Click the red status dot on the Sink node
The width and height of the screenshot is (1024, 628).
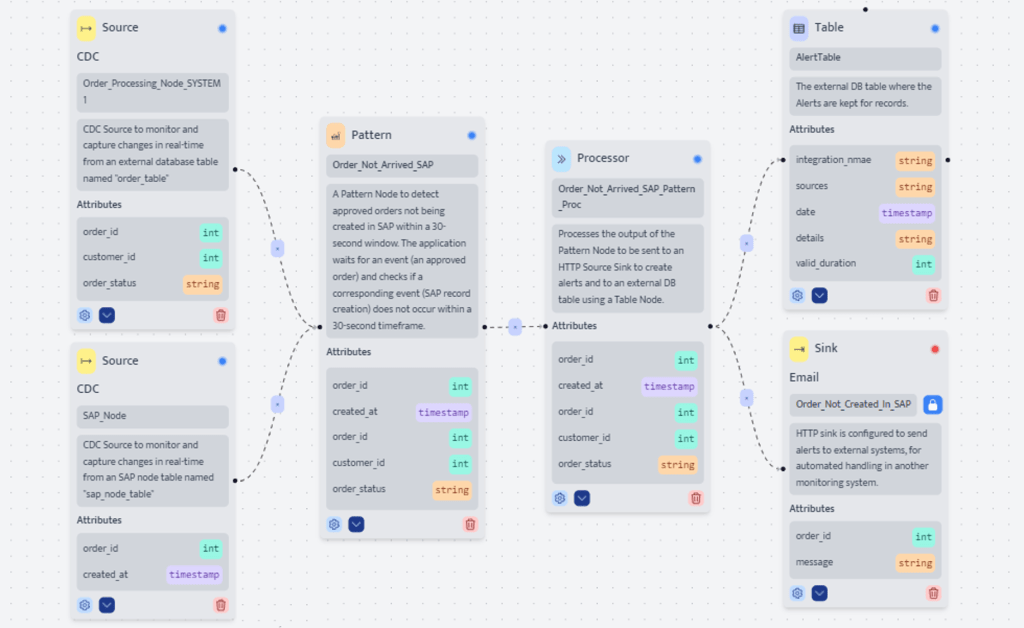[x=933, y=348]
